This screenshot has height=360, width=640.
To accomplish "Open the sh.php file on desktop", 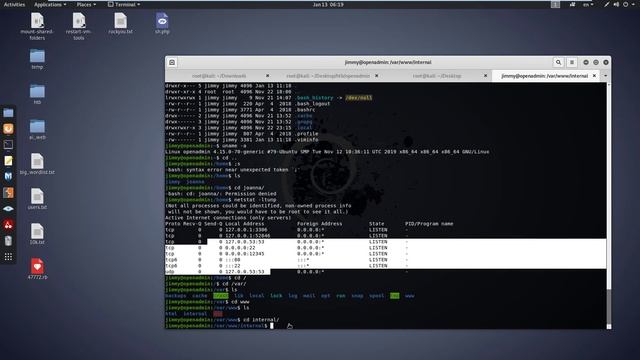I will point(162,23).
